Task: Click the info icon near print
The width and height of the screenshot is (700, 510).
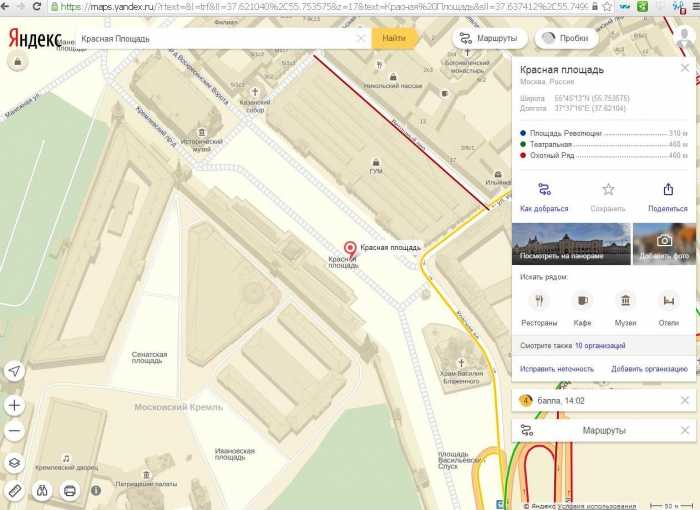Action: [x=96, y=490]
